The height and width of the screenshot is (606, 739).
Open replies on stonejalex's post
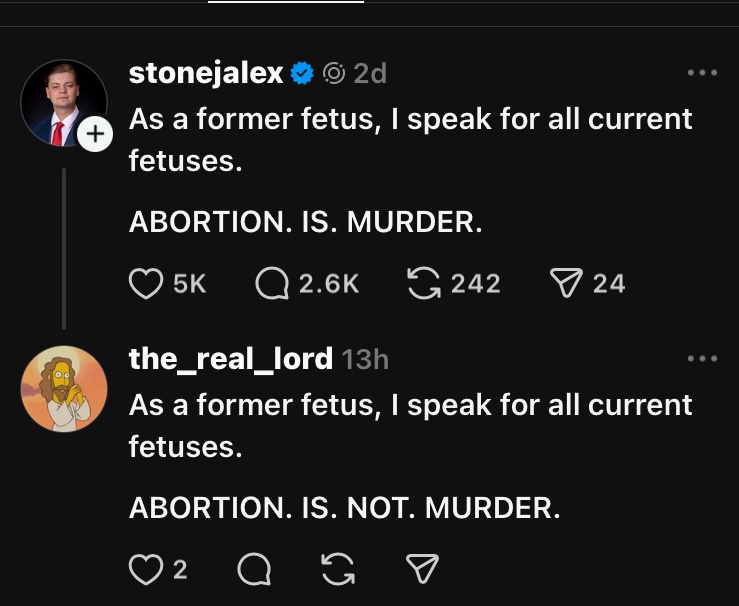[x=273, y=284]
